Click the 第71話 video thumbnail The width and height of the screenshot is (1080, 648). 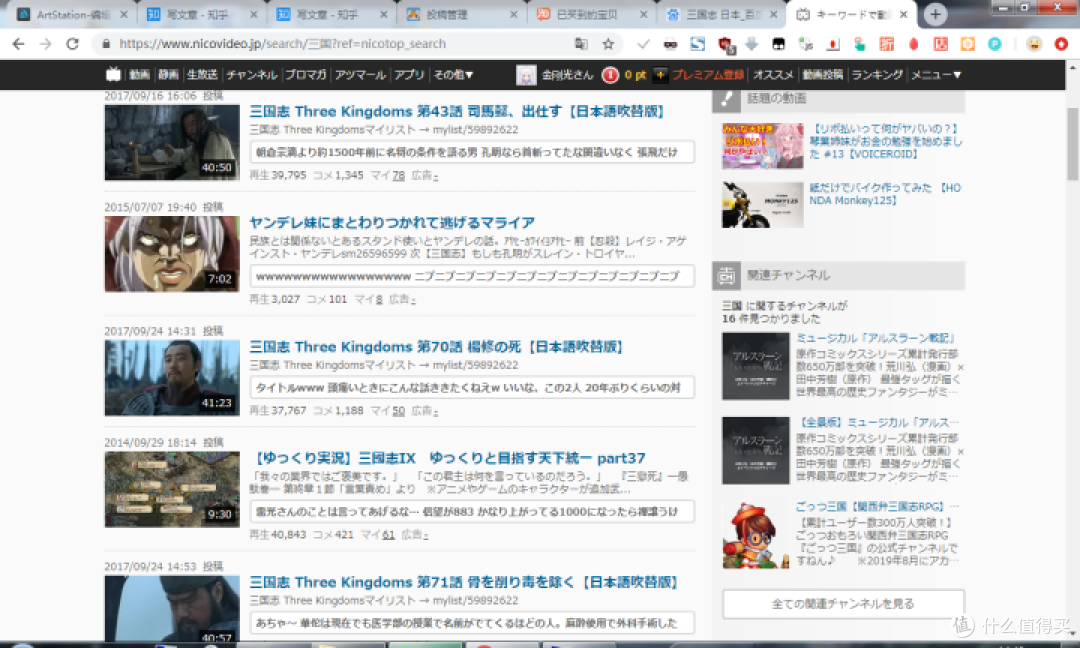[x=172, y=608]
